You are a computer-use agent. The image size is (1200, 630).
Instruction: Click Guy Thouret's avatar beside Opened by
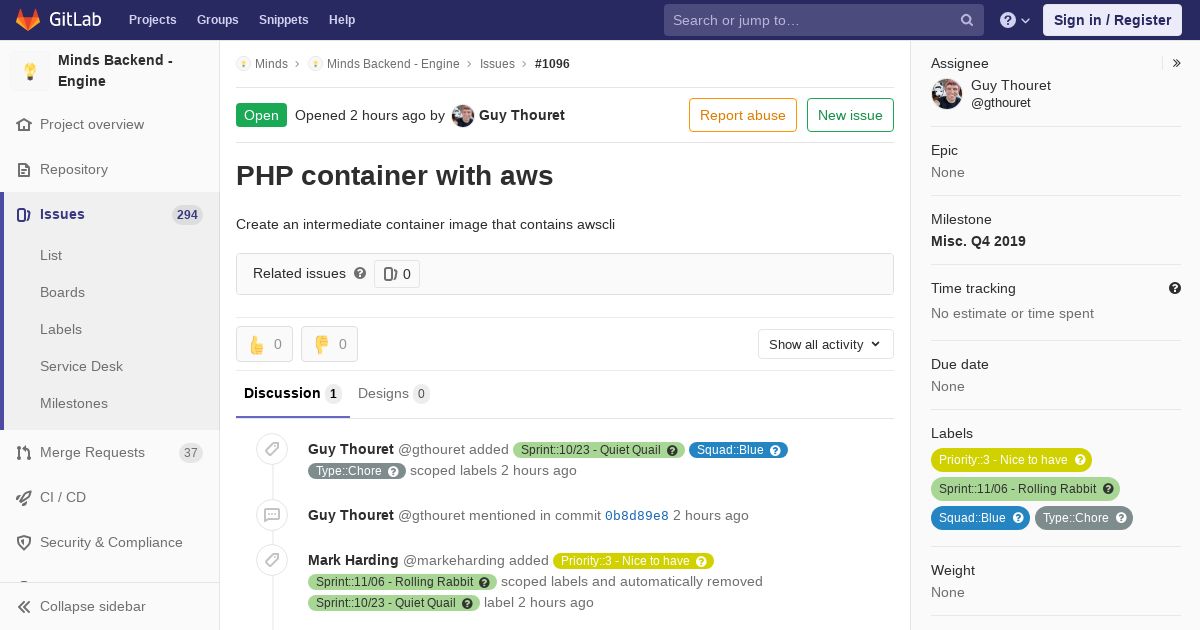pos(463,116)
